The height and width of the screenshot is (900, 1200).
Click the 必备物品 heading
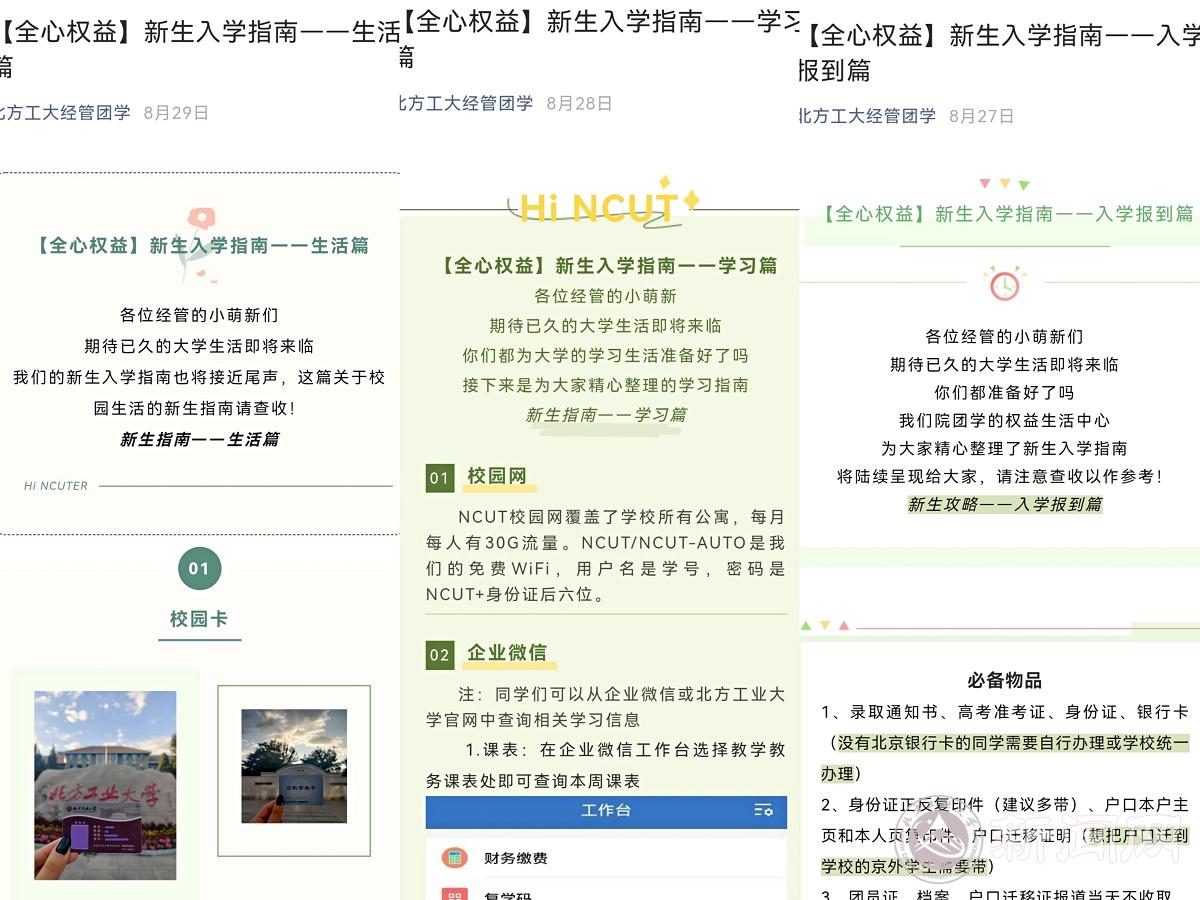click(1004, 680)
